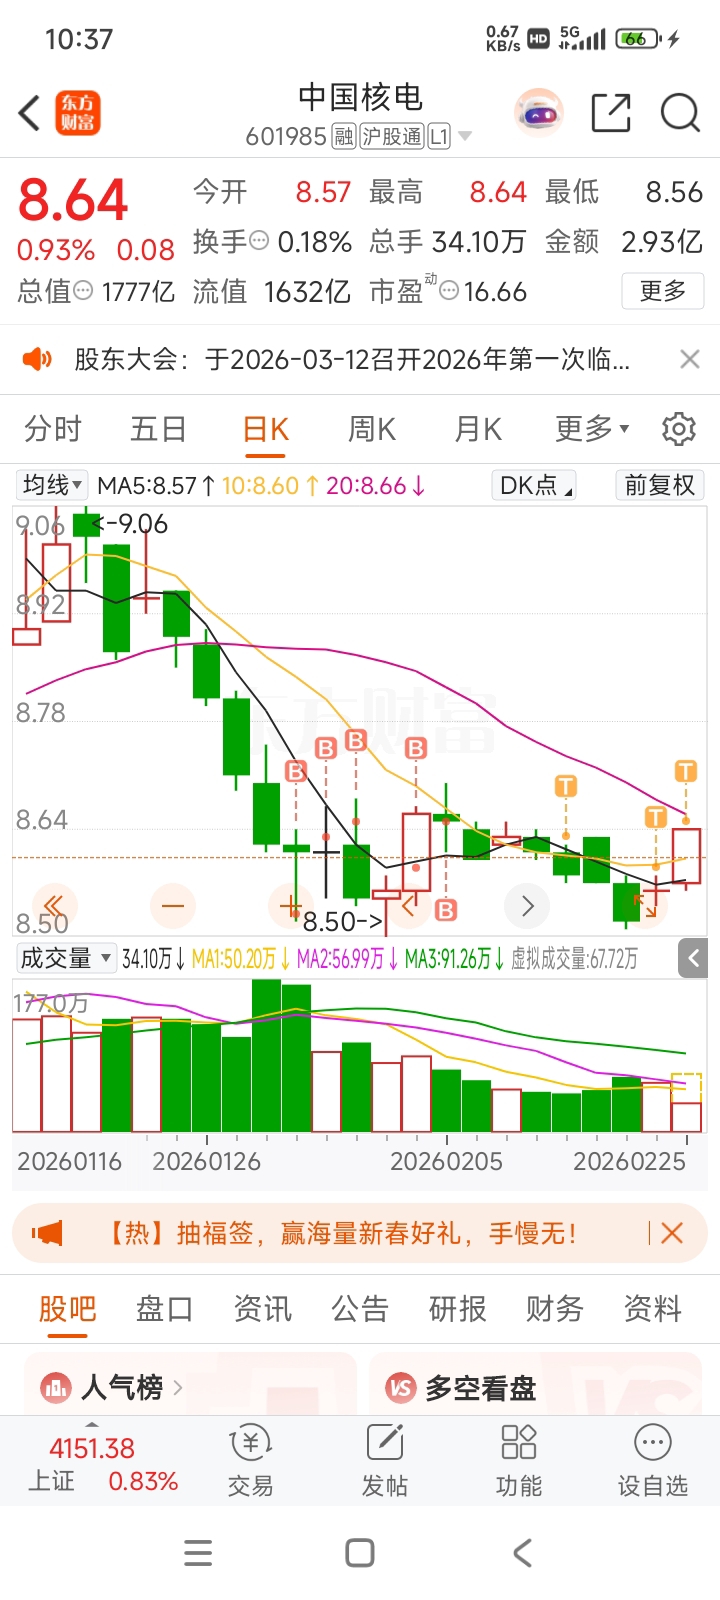Open the 研报 tab

coord(458,1308)
